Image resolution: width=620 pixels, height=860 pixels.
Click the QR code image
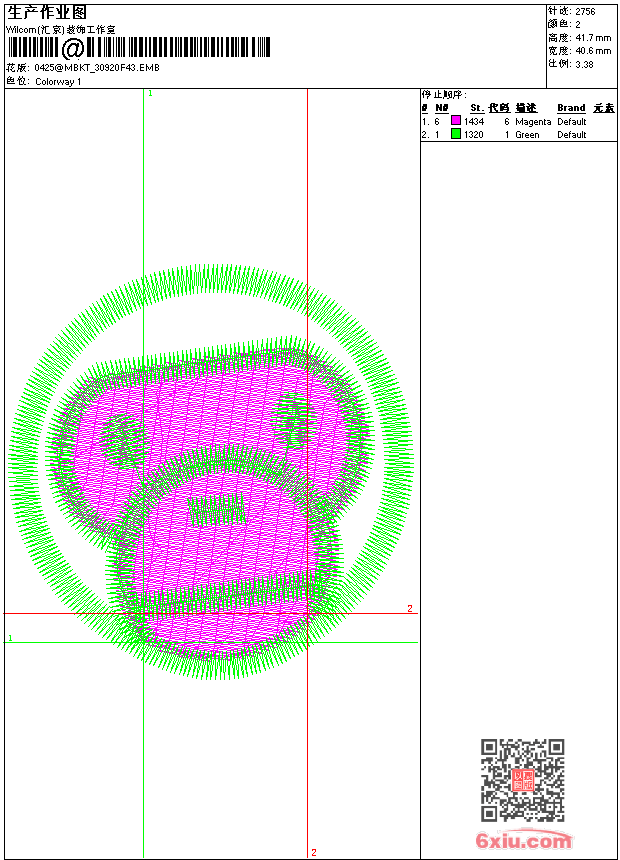coord(522,780)
